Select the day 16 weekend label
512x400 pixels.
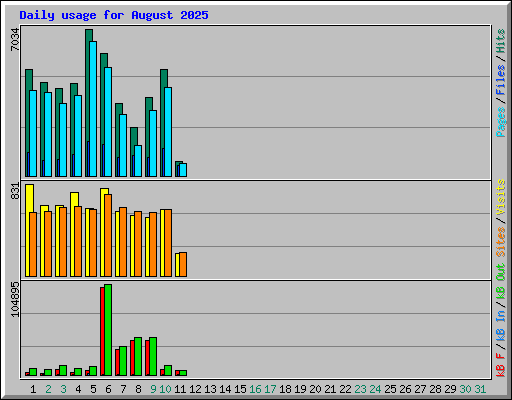[x=255, y=389]
